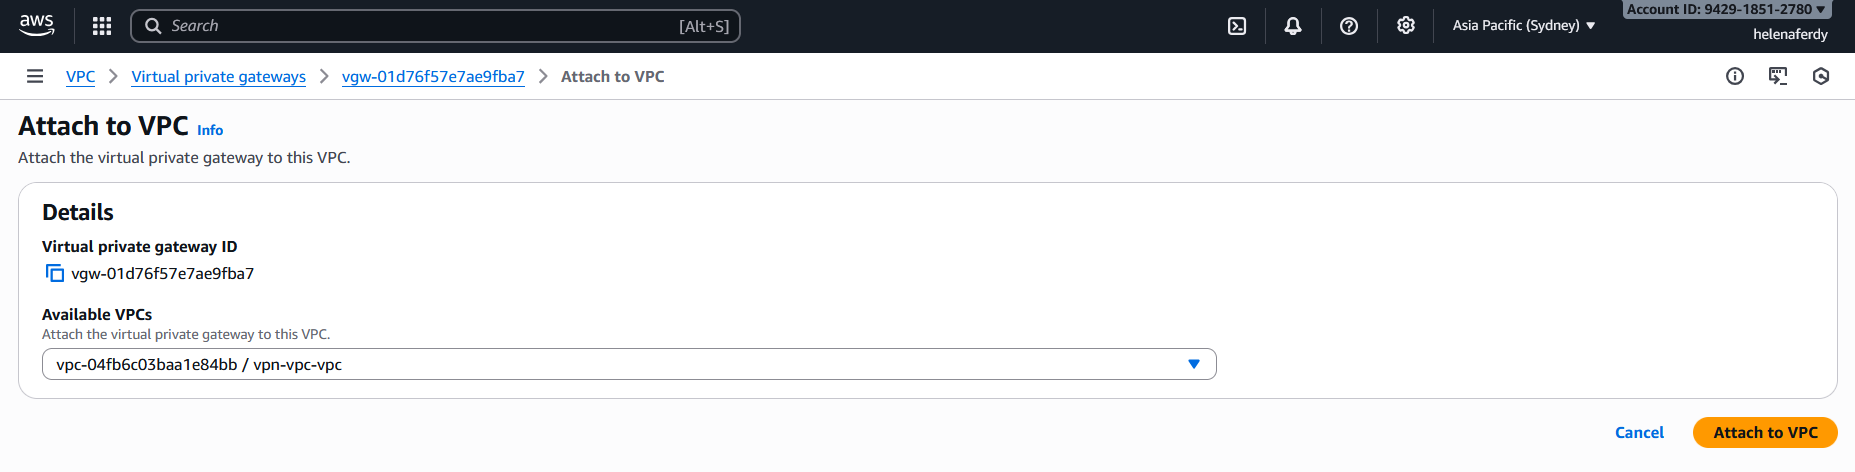The height and width of the screenshot is (472, 1855).
Task: Click the screen-and-cursor icon beside the hexagon
Action: pos(1778,76)
